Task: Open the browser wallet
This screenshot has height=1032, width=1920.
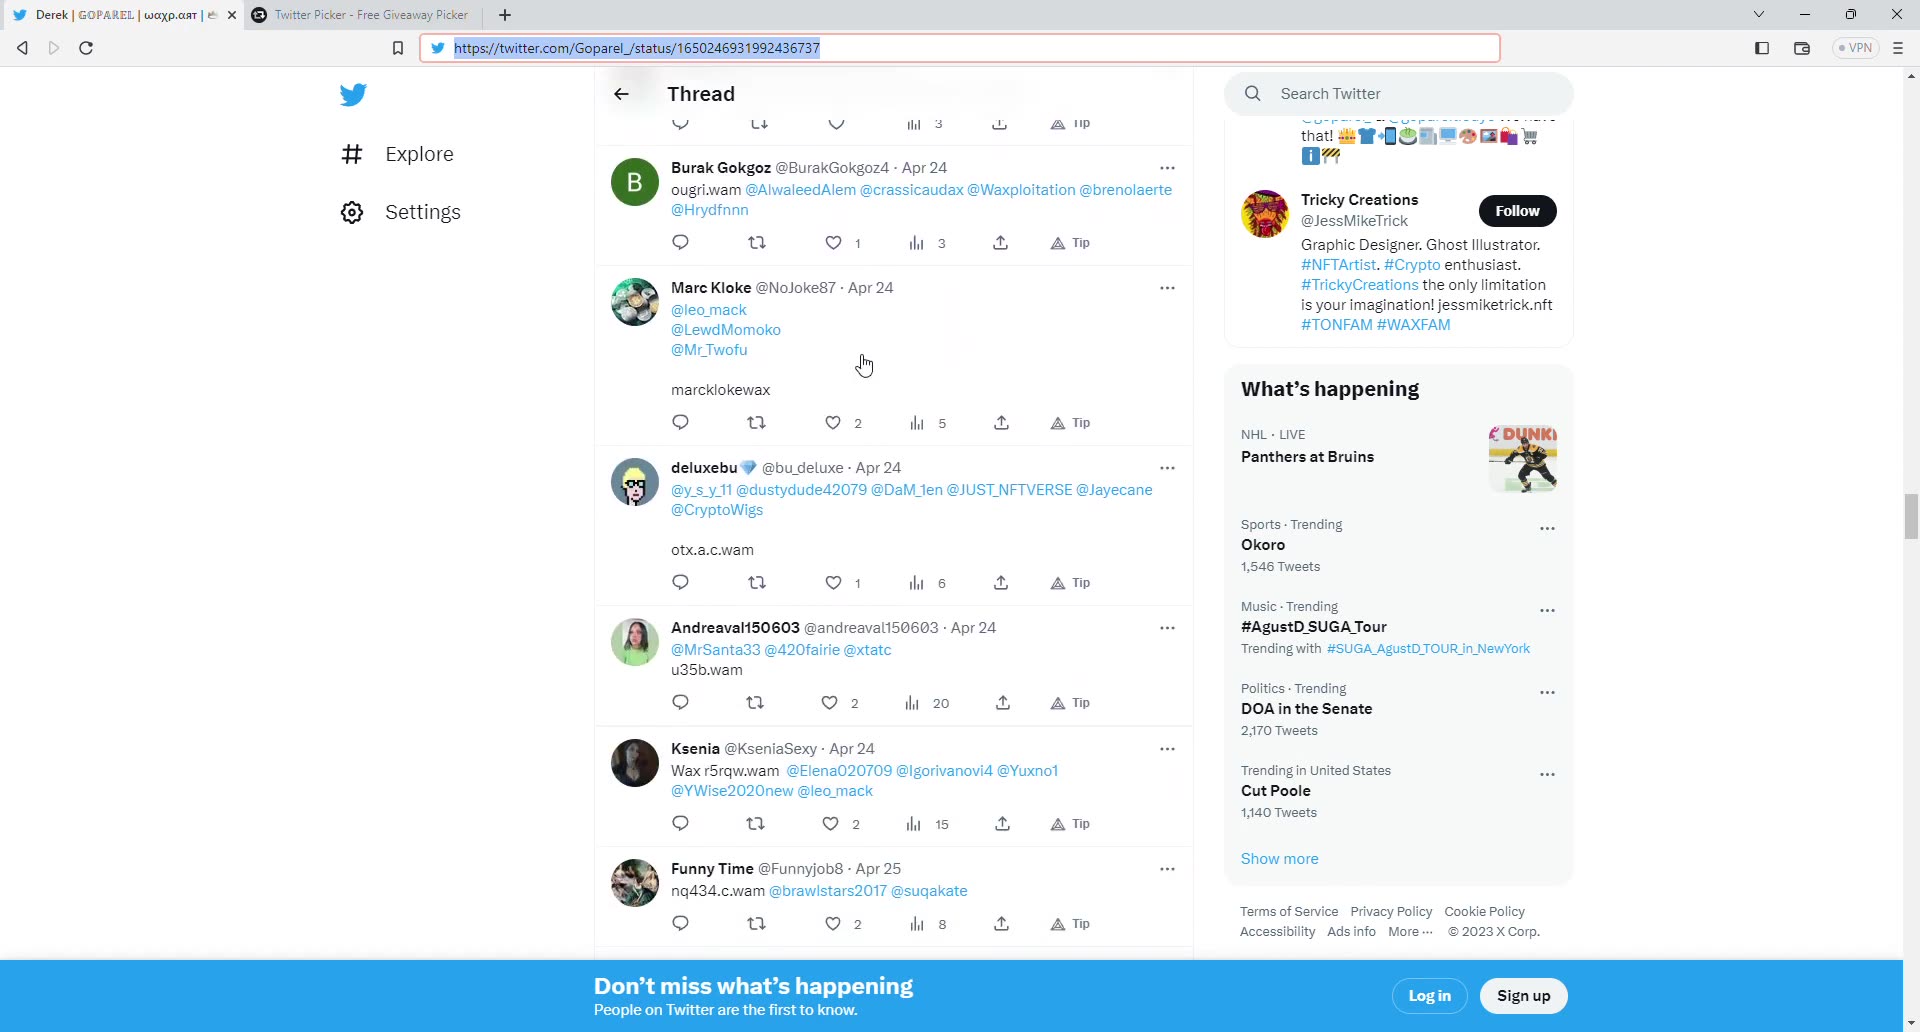Action: click(x=1802, y=48)
